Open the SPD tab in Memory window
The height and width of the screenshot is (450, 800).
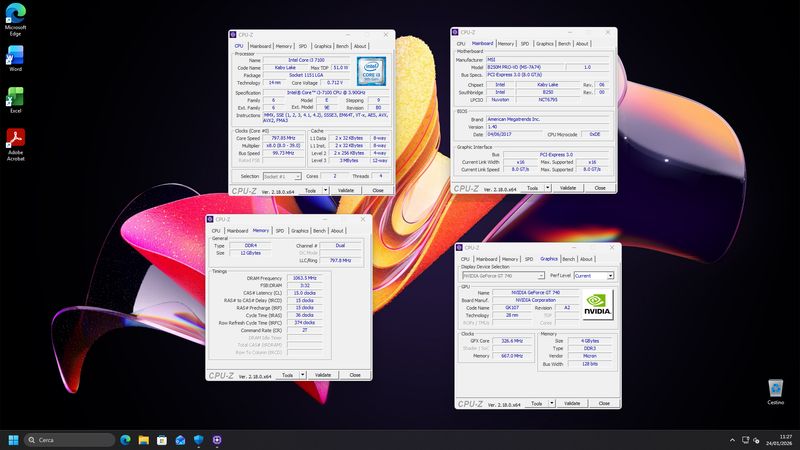(280, 231)
